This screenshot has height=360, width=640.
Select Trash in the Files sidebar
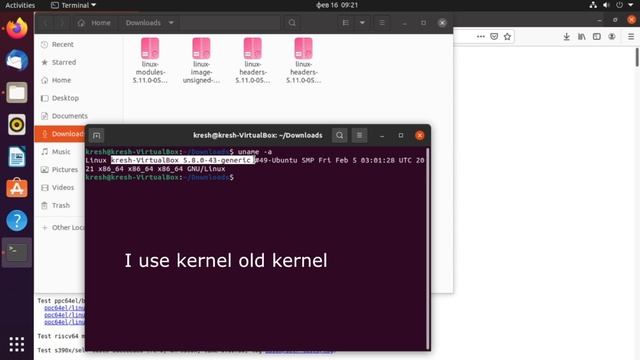tap(60, 205)
